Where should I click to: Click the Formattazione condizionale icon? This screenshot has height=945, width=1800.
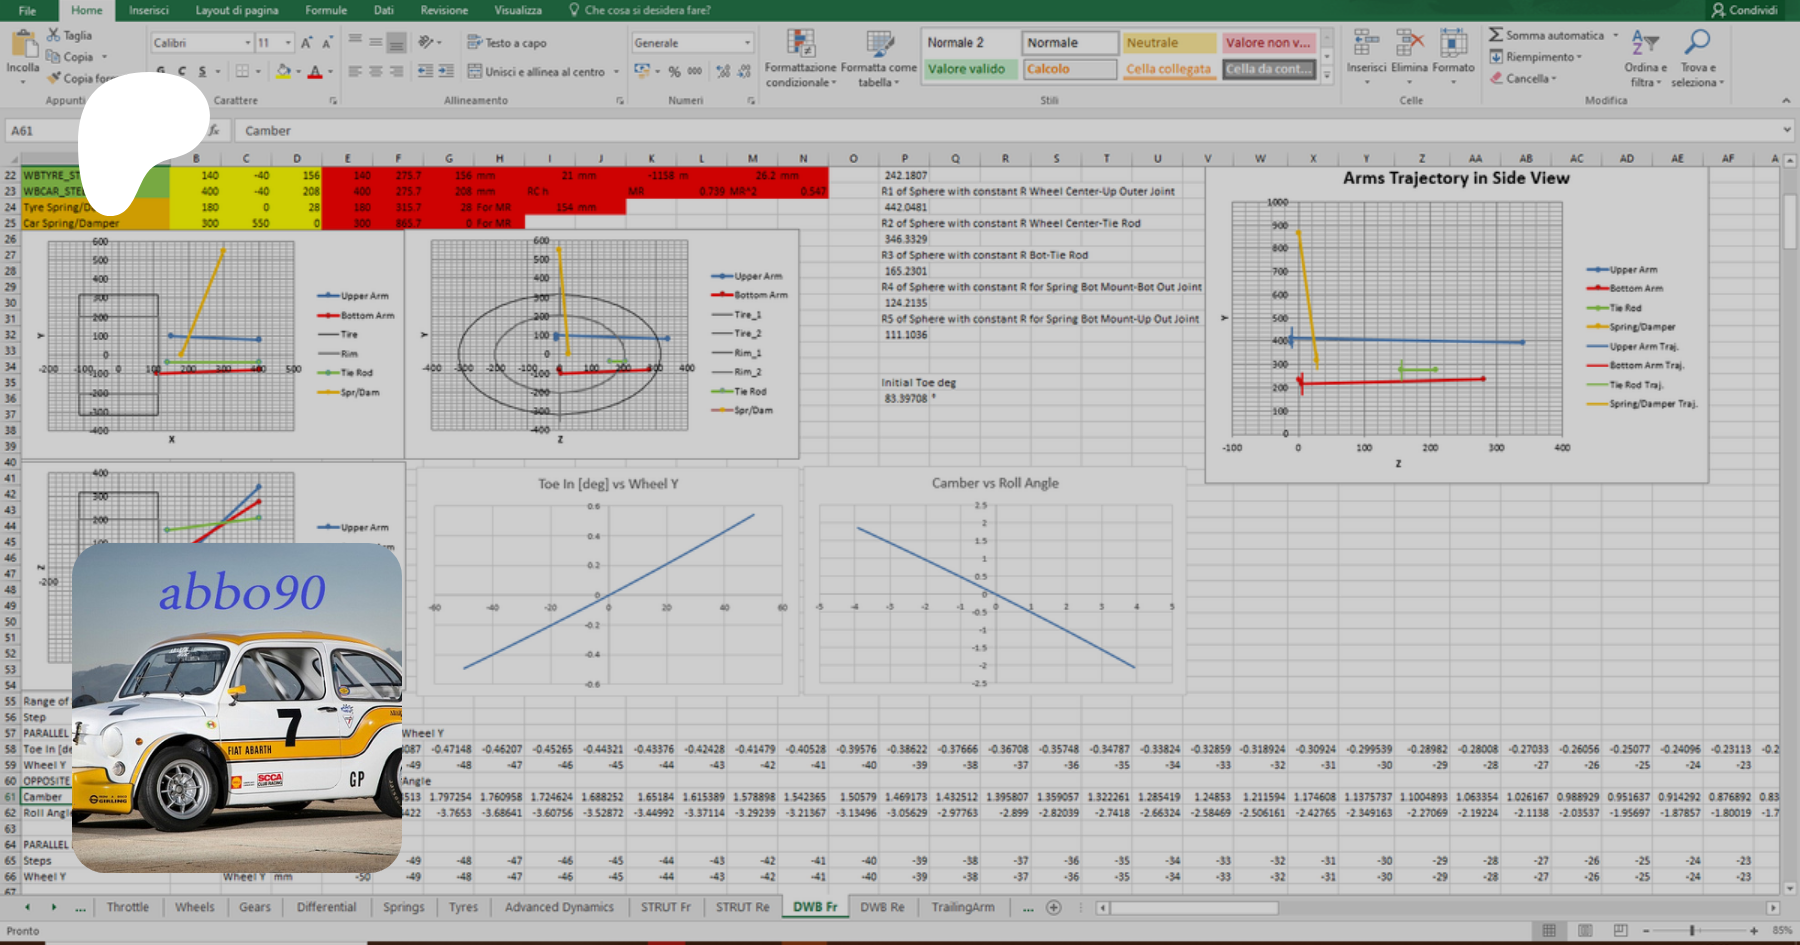pyautogui.click(x=800, y=44)
